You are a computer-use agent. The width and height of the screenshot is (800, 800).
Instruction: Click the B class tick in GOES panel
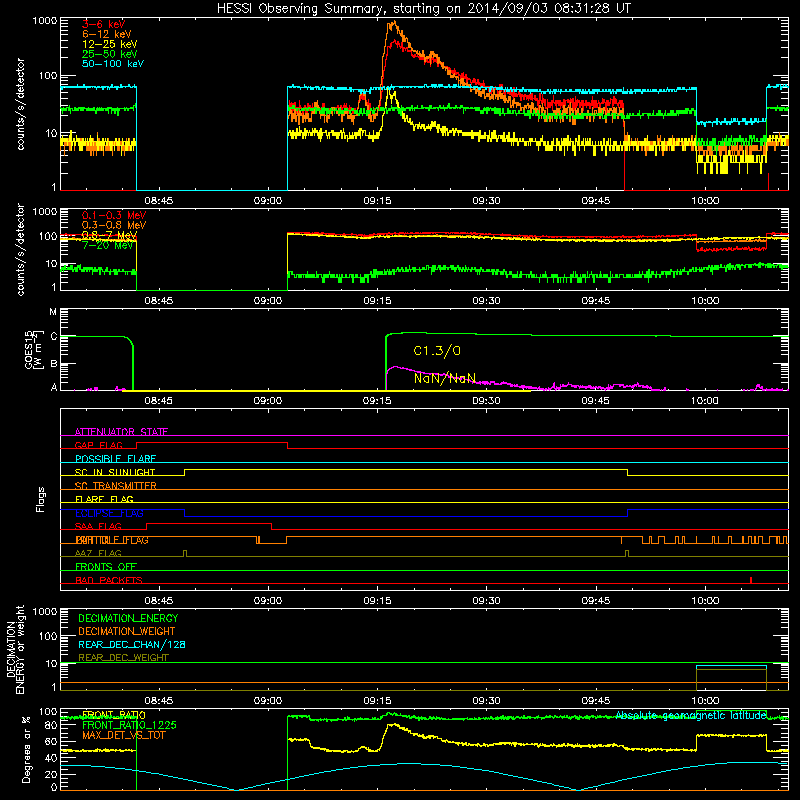[54, 364]
